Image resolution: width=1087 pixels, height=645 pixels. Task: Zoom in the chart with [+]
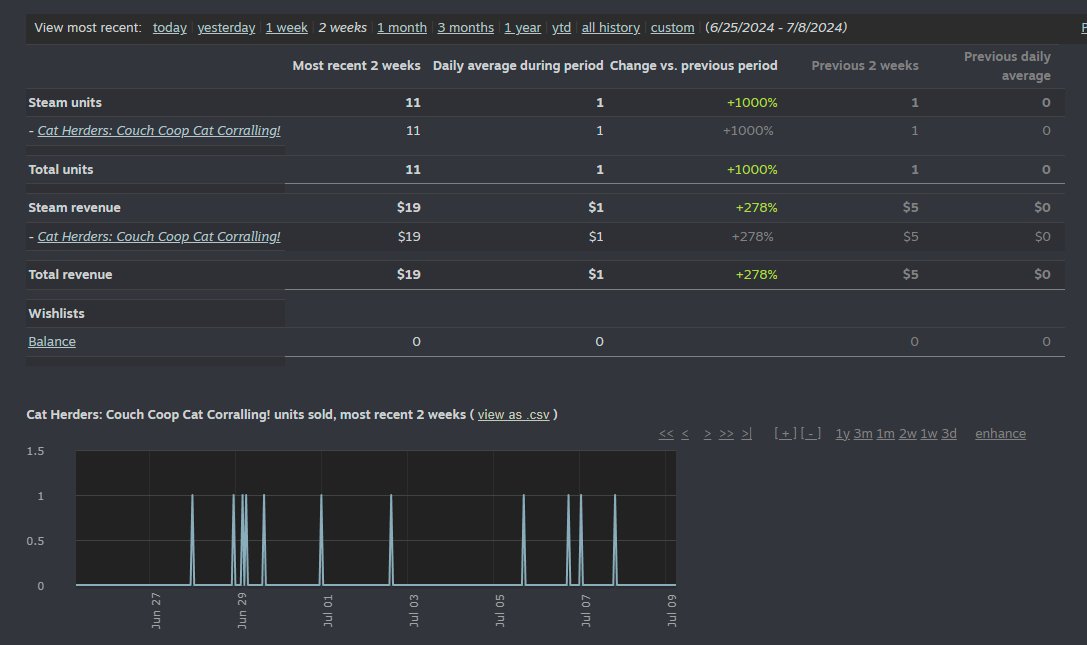(x=785, y=433)
